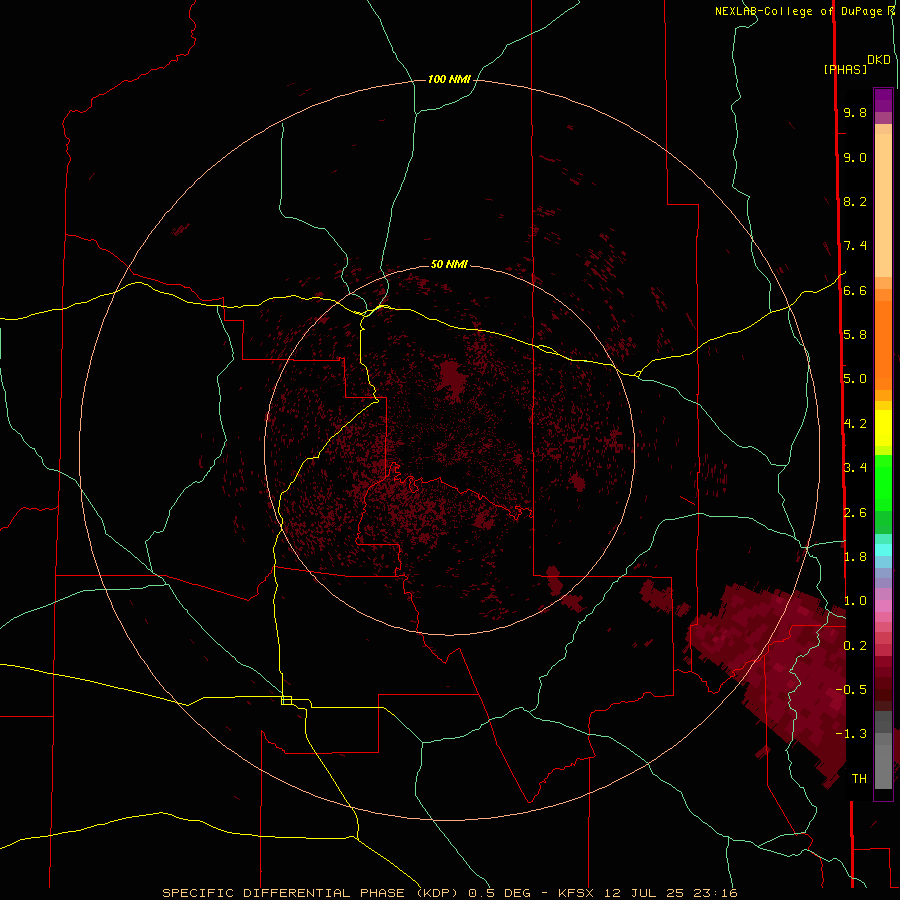This screenshot has height=900, width=900.
Task: Click the [PHAS] legend unit label
Action: pos(845,69)
